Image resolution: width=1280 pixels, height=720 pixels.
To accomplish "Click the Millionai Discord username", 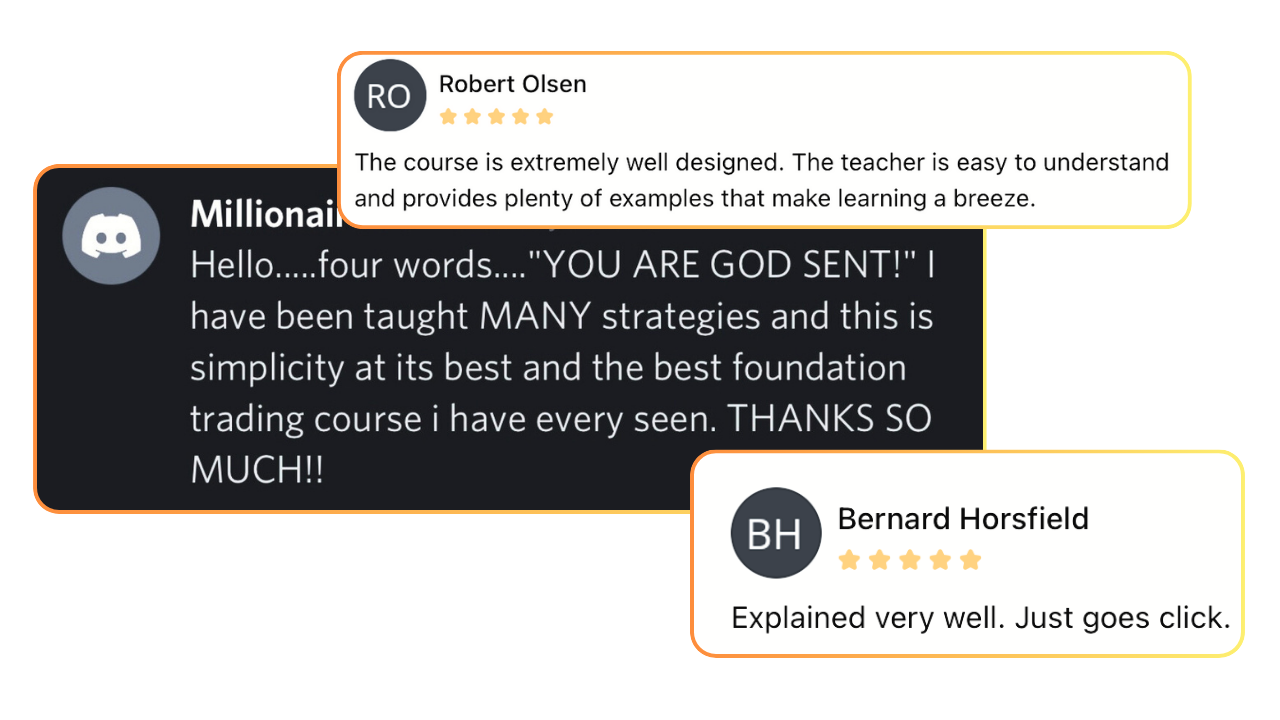I will pos(264,214).
